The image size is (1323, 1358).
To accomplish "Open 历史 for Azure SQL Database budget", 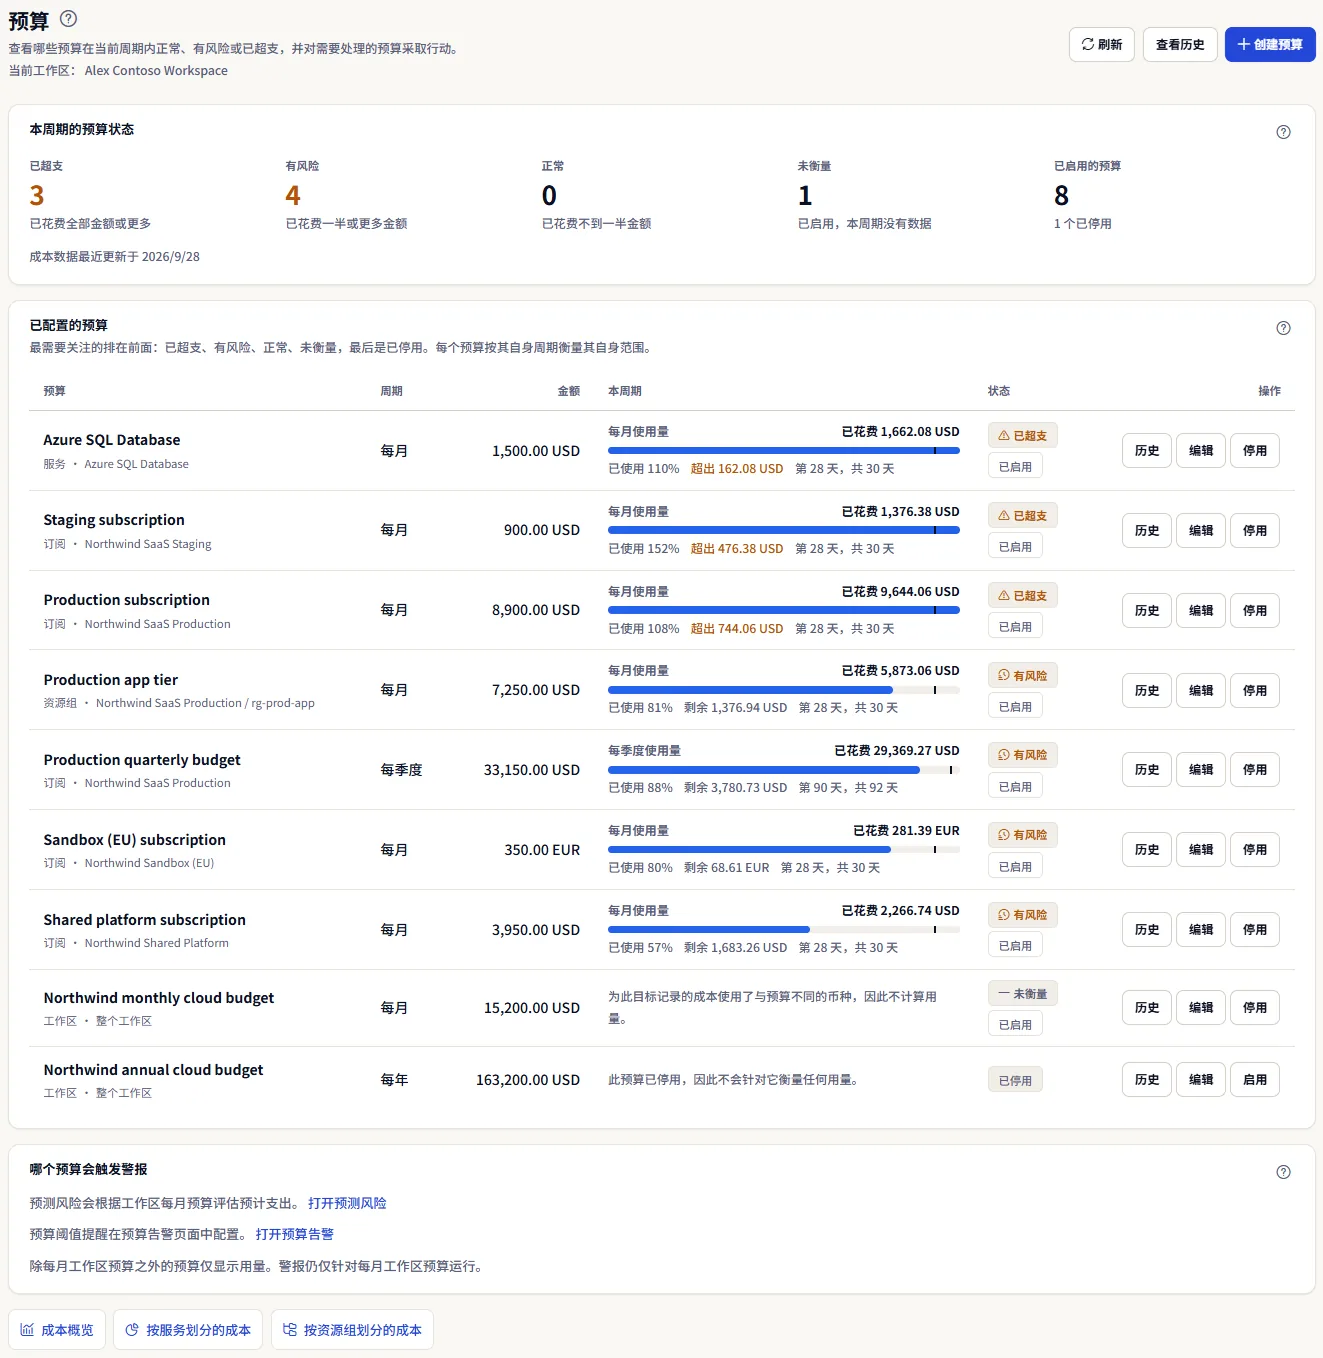I will pos(1147,451).
